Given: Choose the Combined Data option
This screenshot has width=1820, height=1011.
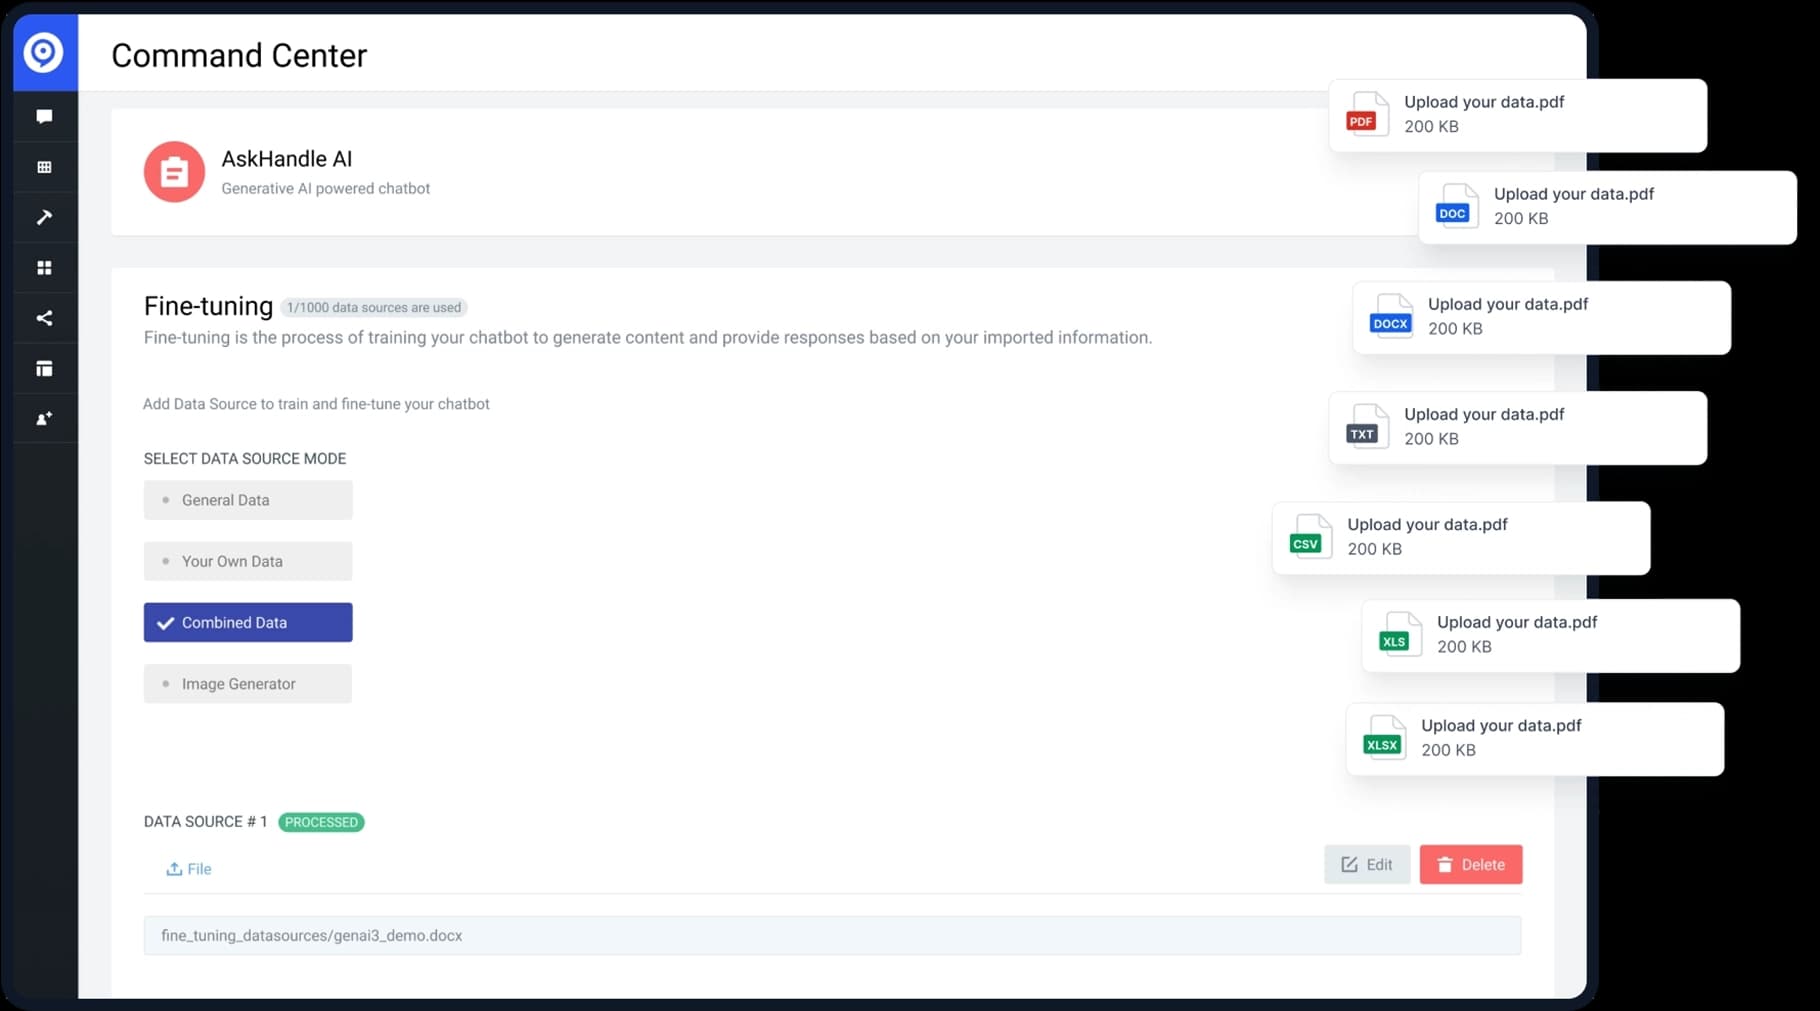Looking at the screenshot, I should tap(248, 622).
